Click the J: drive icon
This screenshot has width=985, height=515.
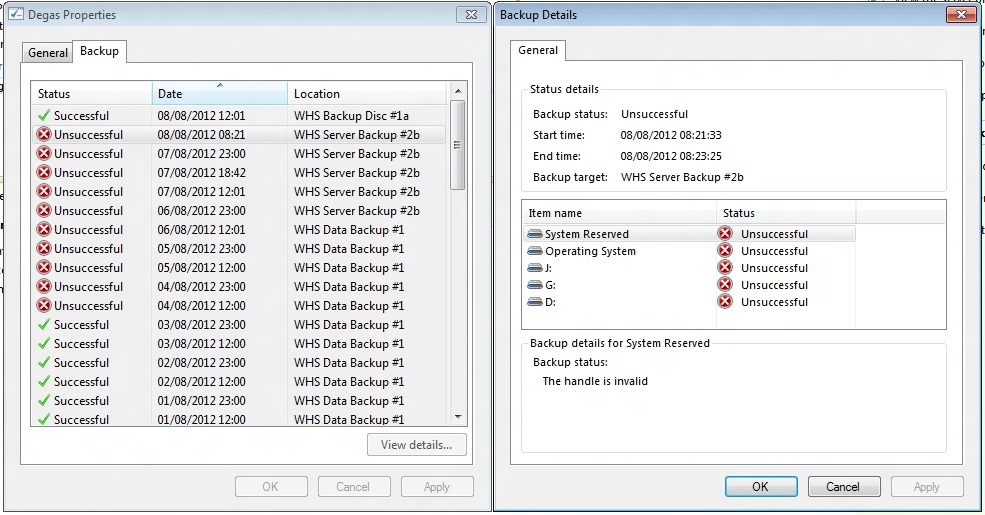coord(535,268)
